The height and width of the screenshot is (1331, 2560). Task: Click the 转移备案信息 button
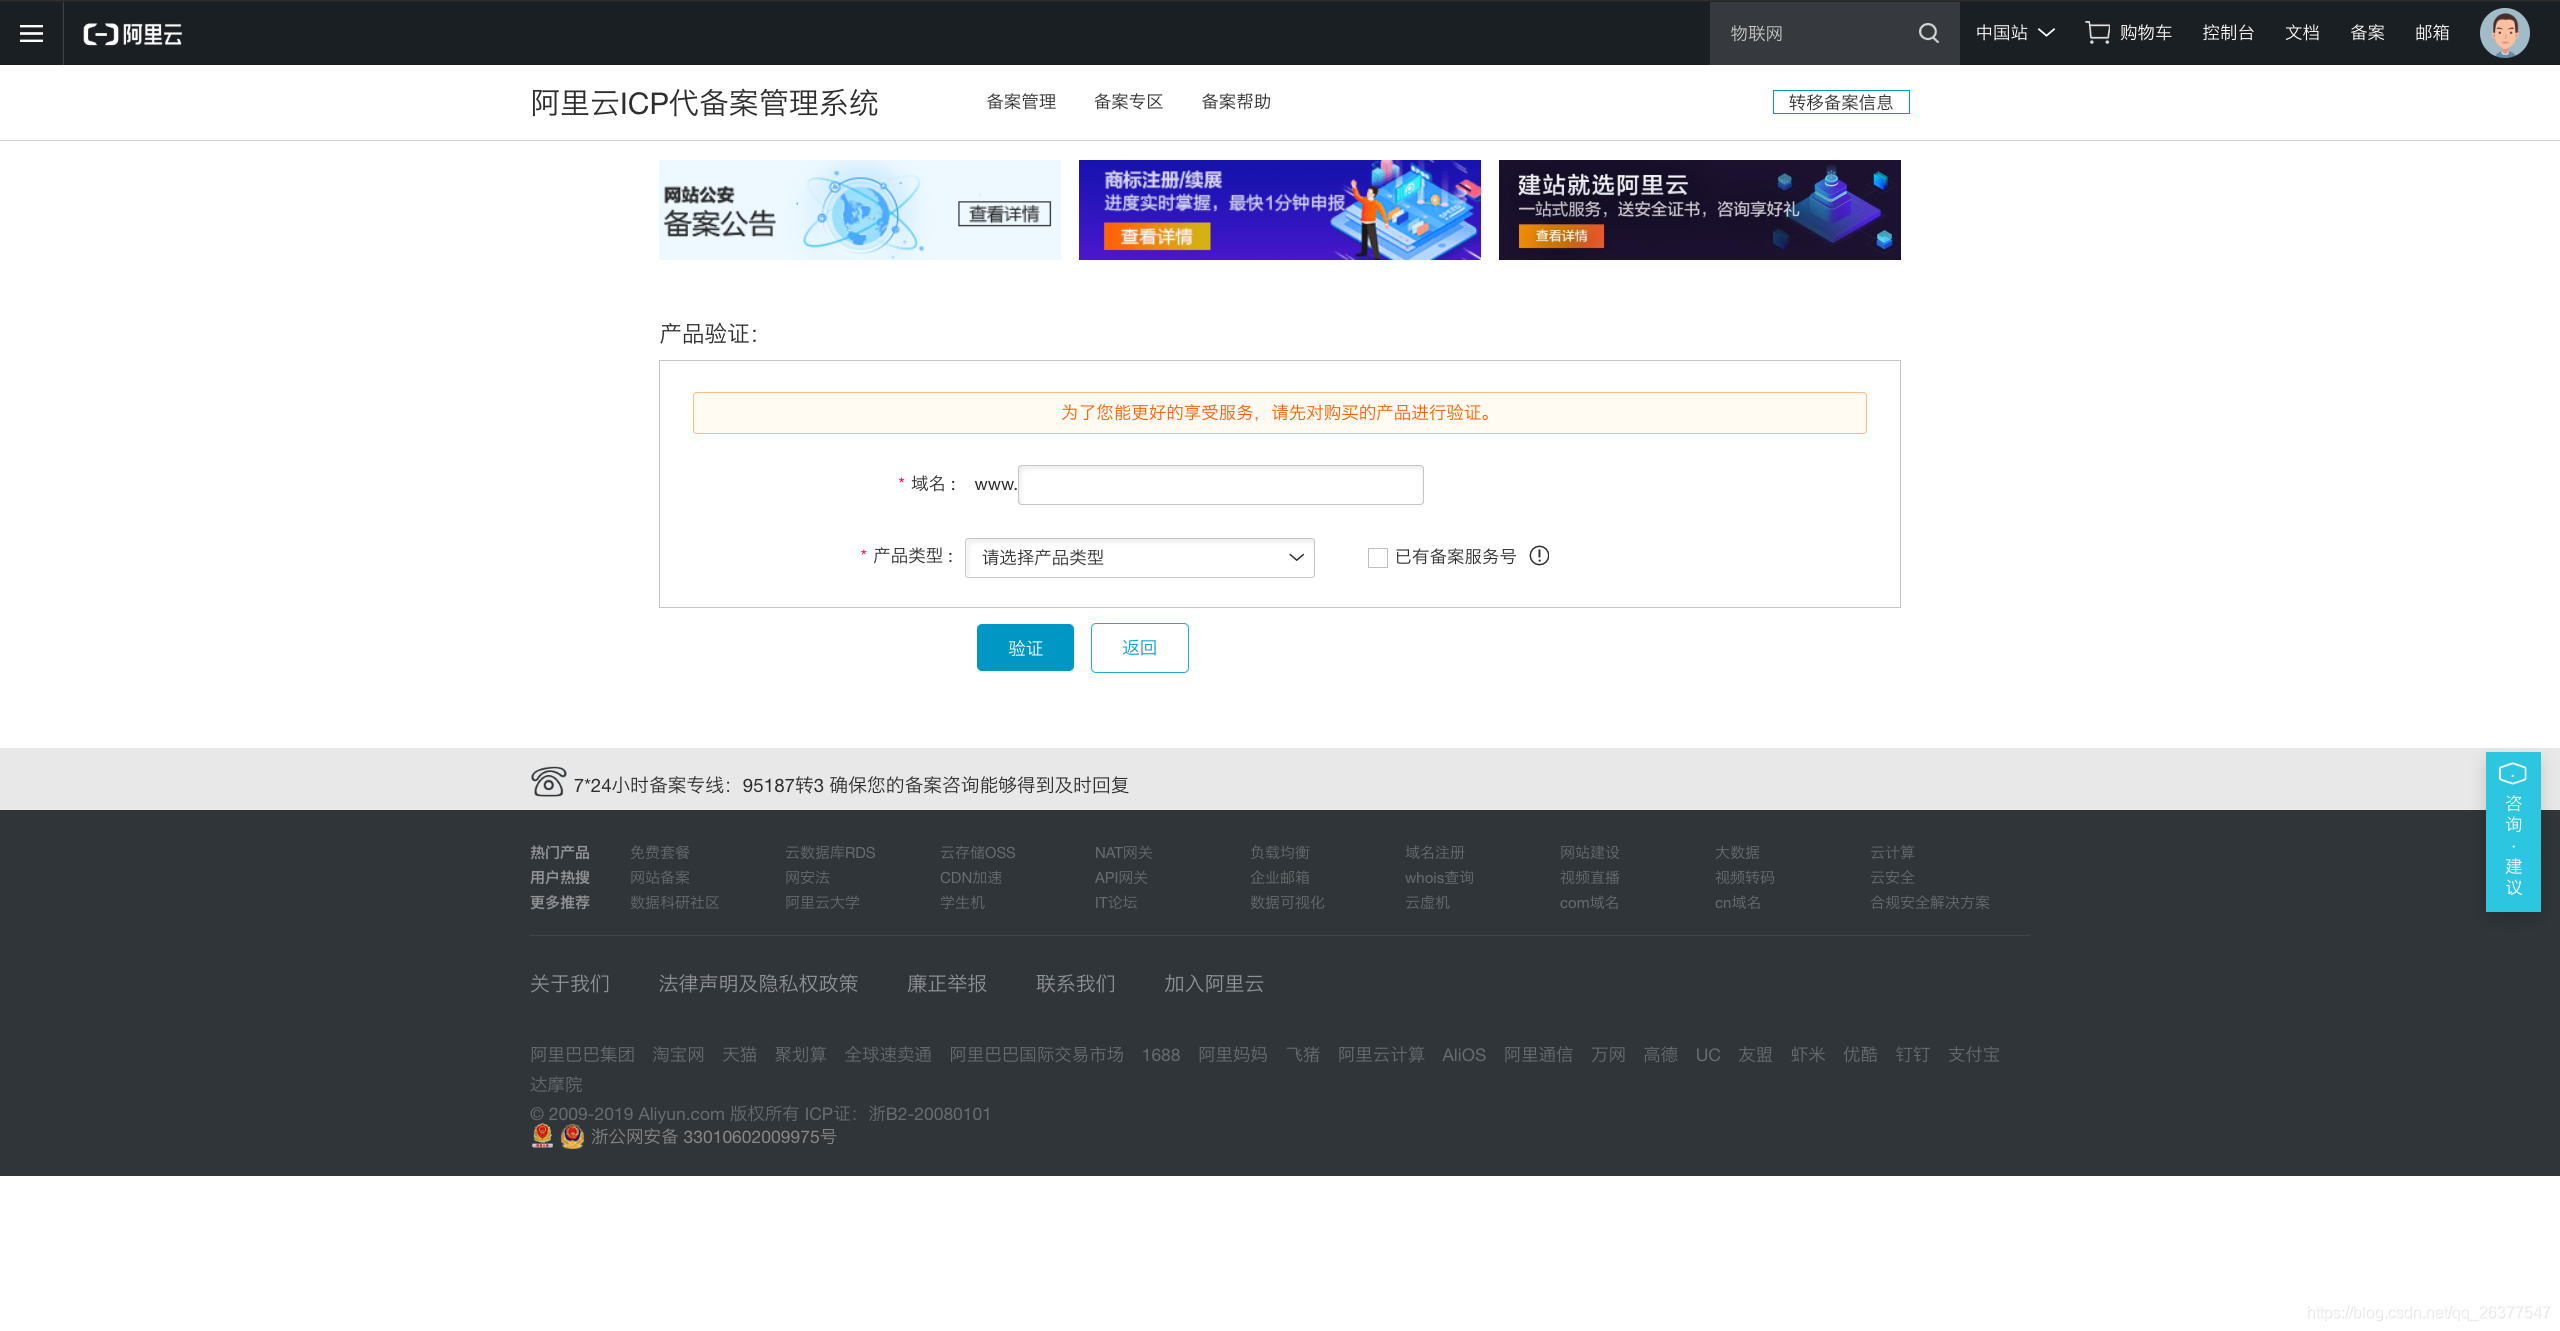1841,102
